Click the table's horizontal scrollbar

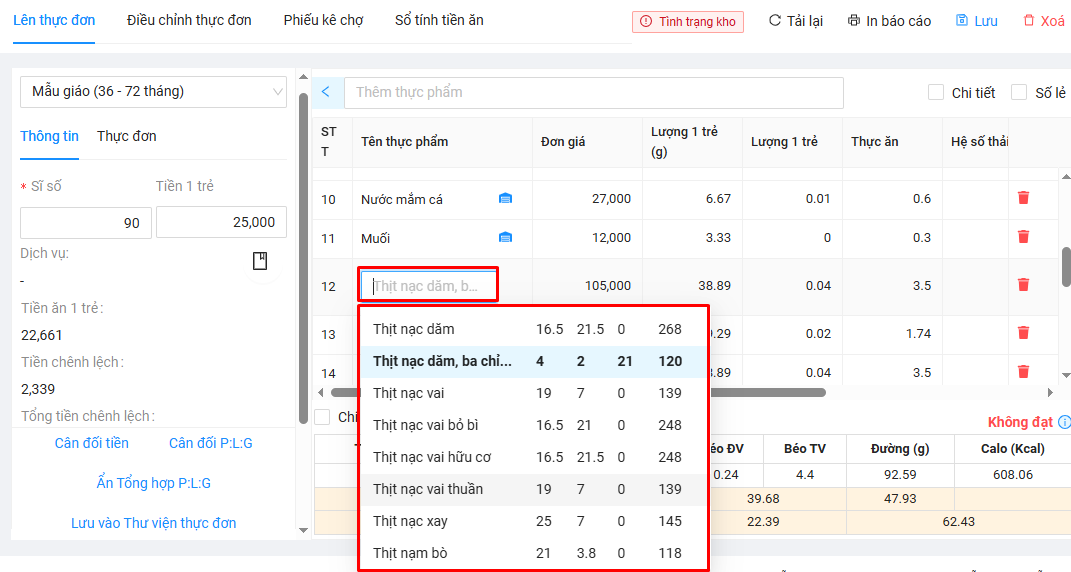tap(578, 393)
